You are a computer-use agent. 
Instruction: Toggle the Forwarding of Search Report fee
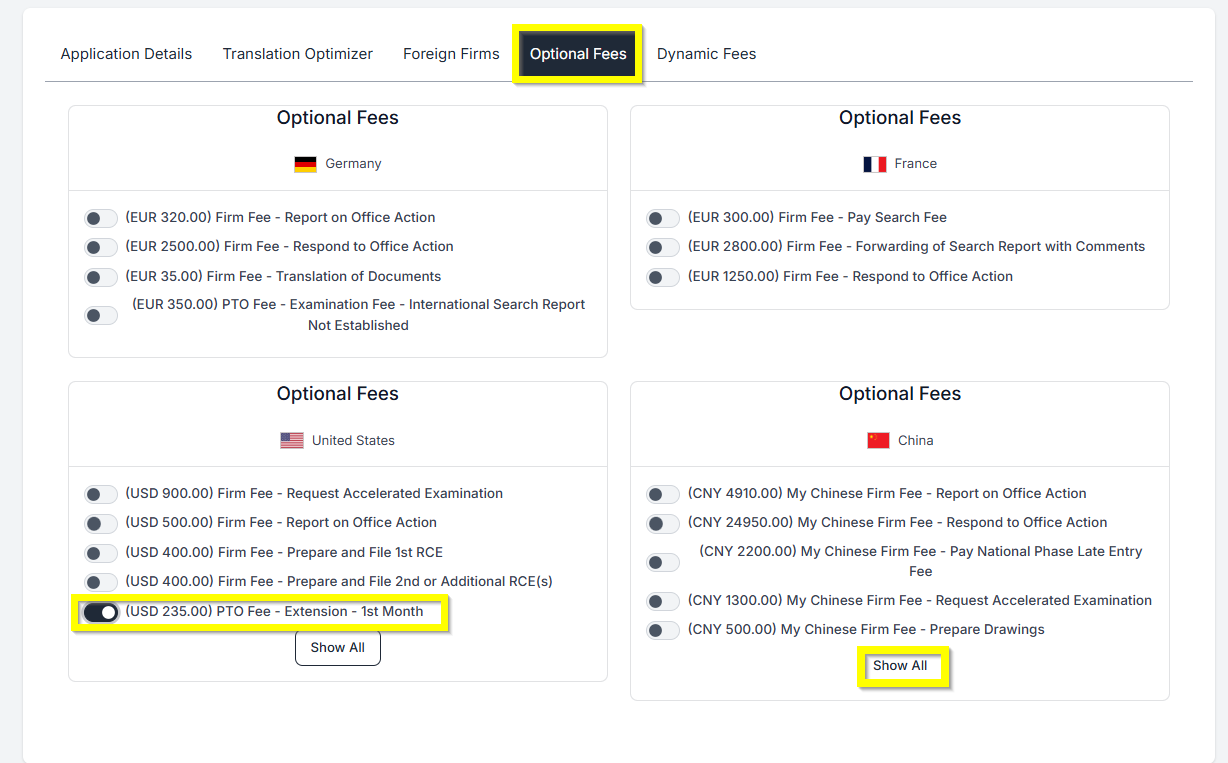[663, 247]
